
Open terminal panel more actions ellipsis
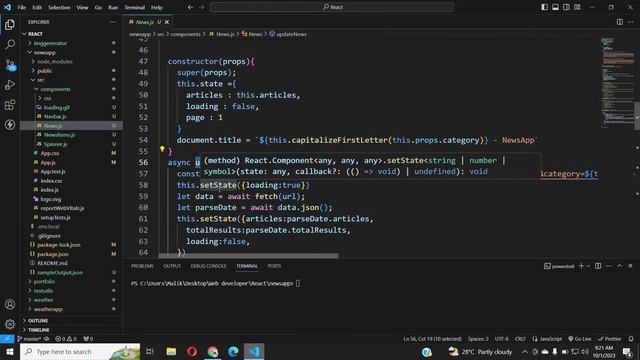(609, 266)
